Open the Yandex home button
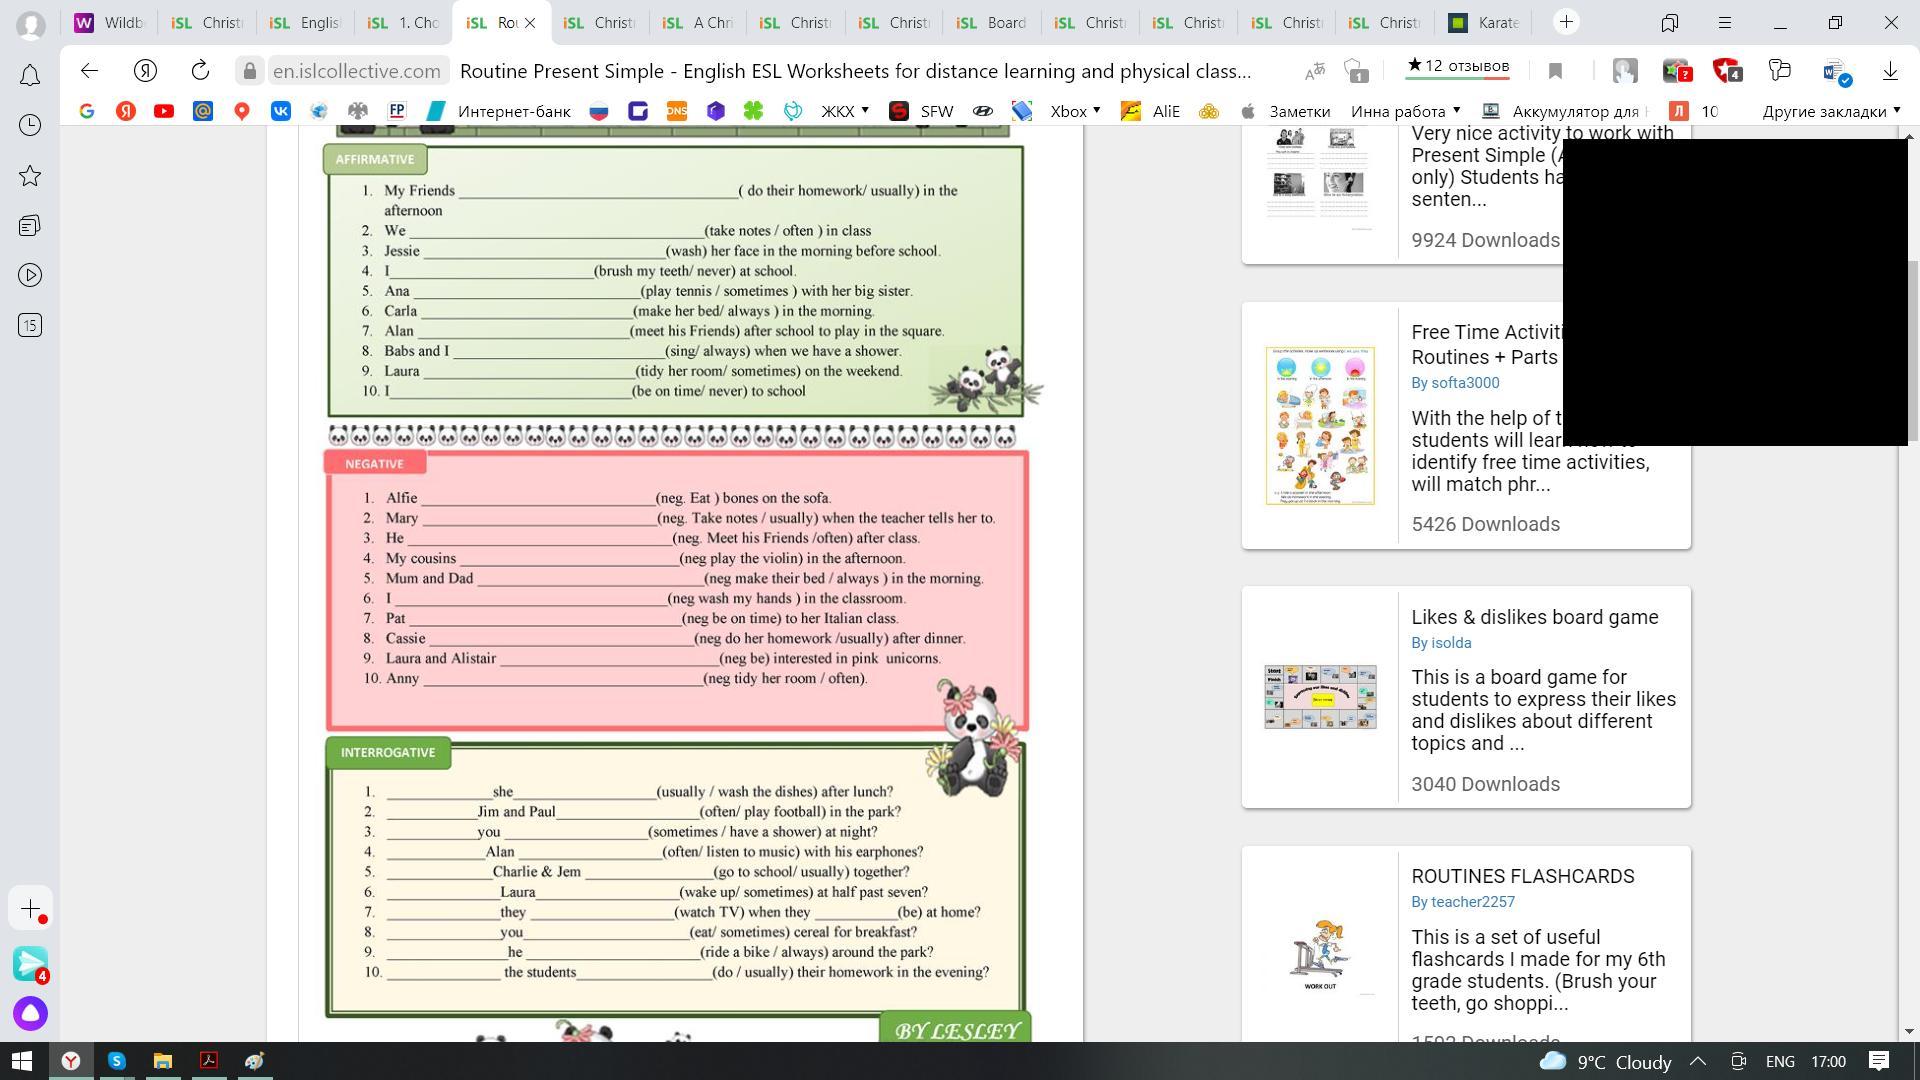Viewport: 1920px width, 1080px height. tap(146, 70)
